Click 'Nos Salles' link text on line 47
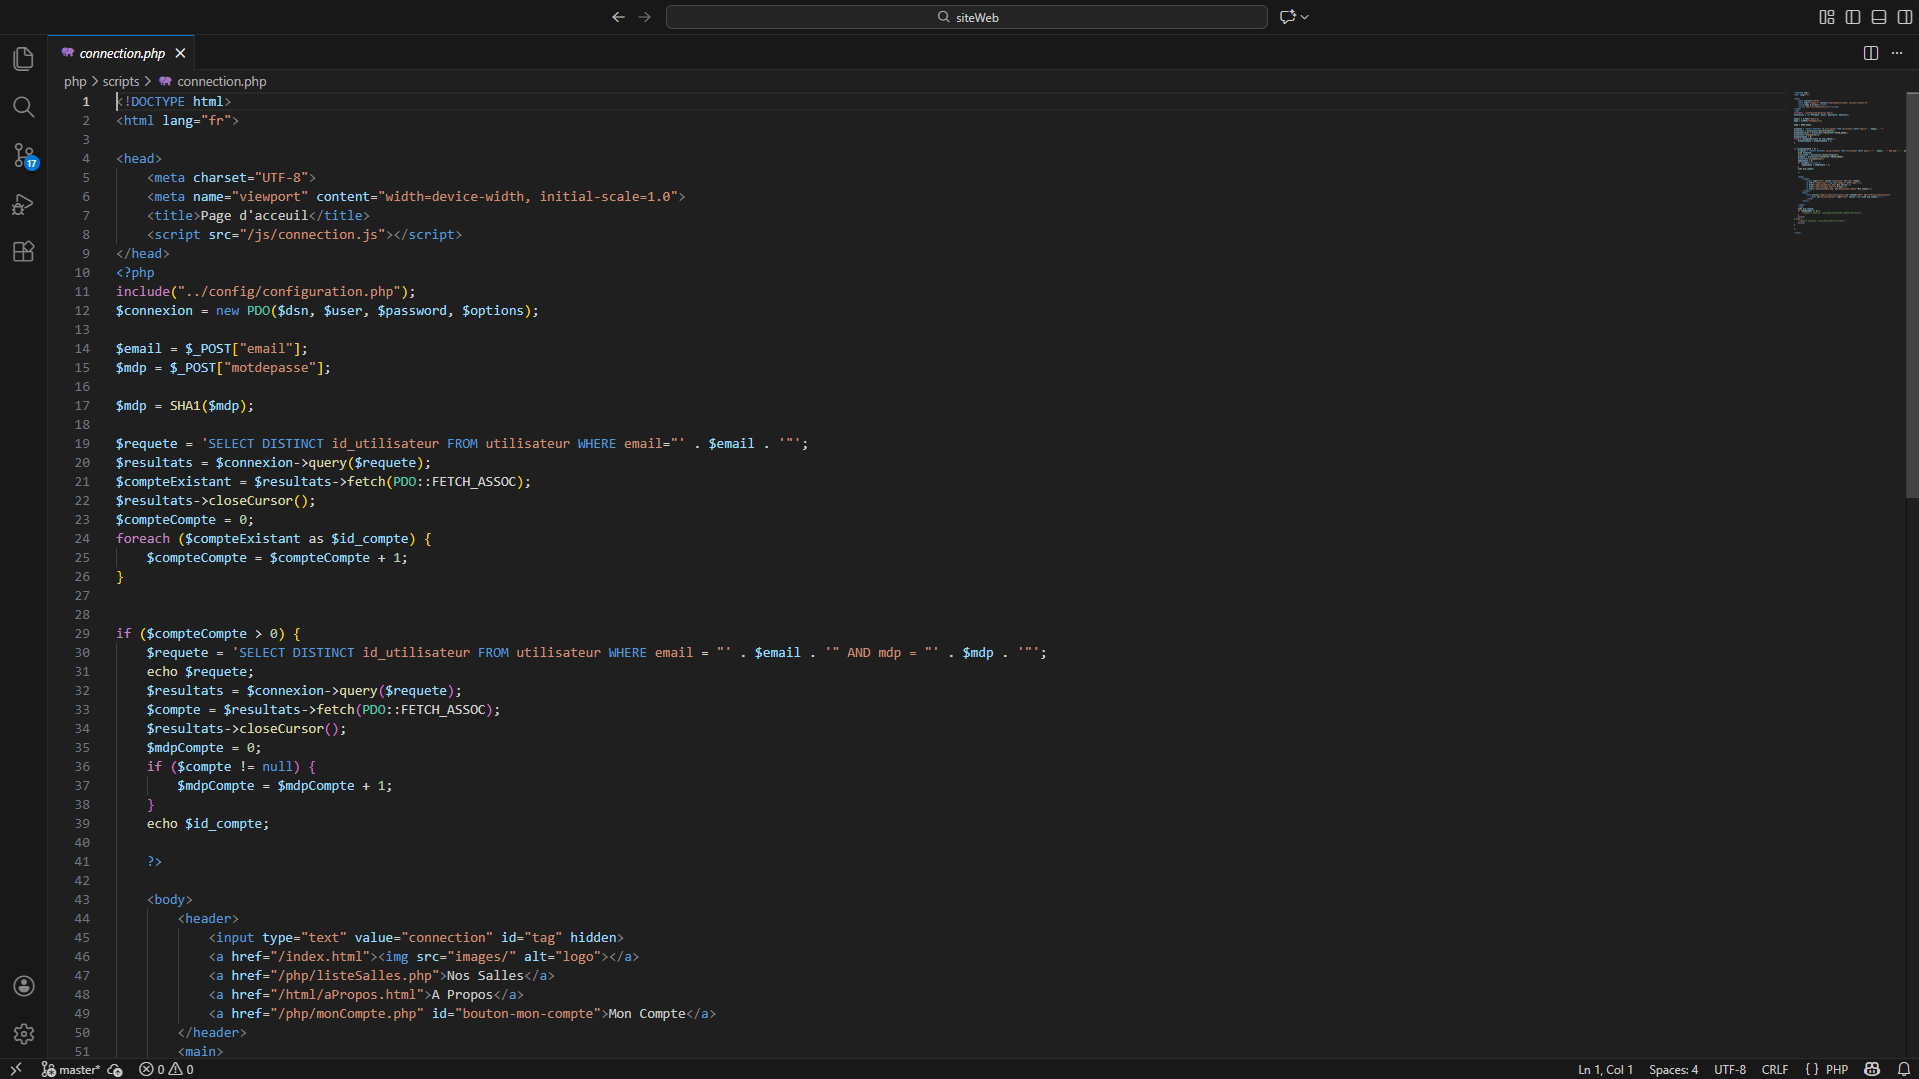The height and width of the screenshot is (1079, 1919). [x=485, y=975]
